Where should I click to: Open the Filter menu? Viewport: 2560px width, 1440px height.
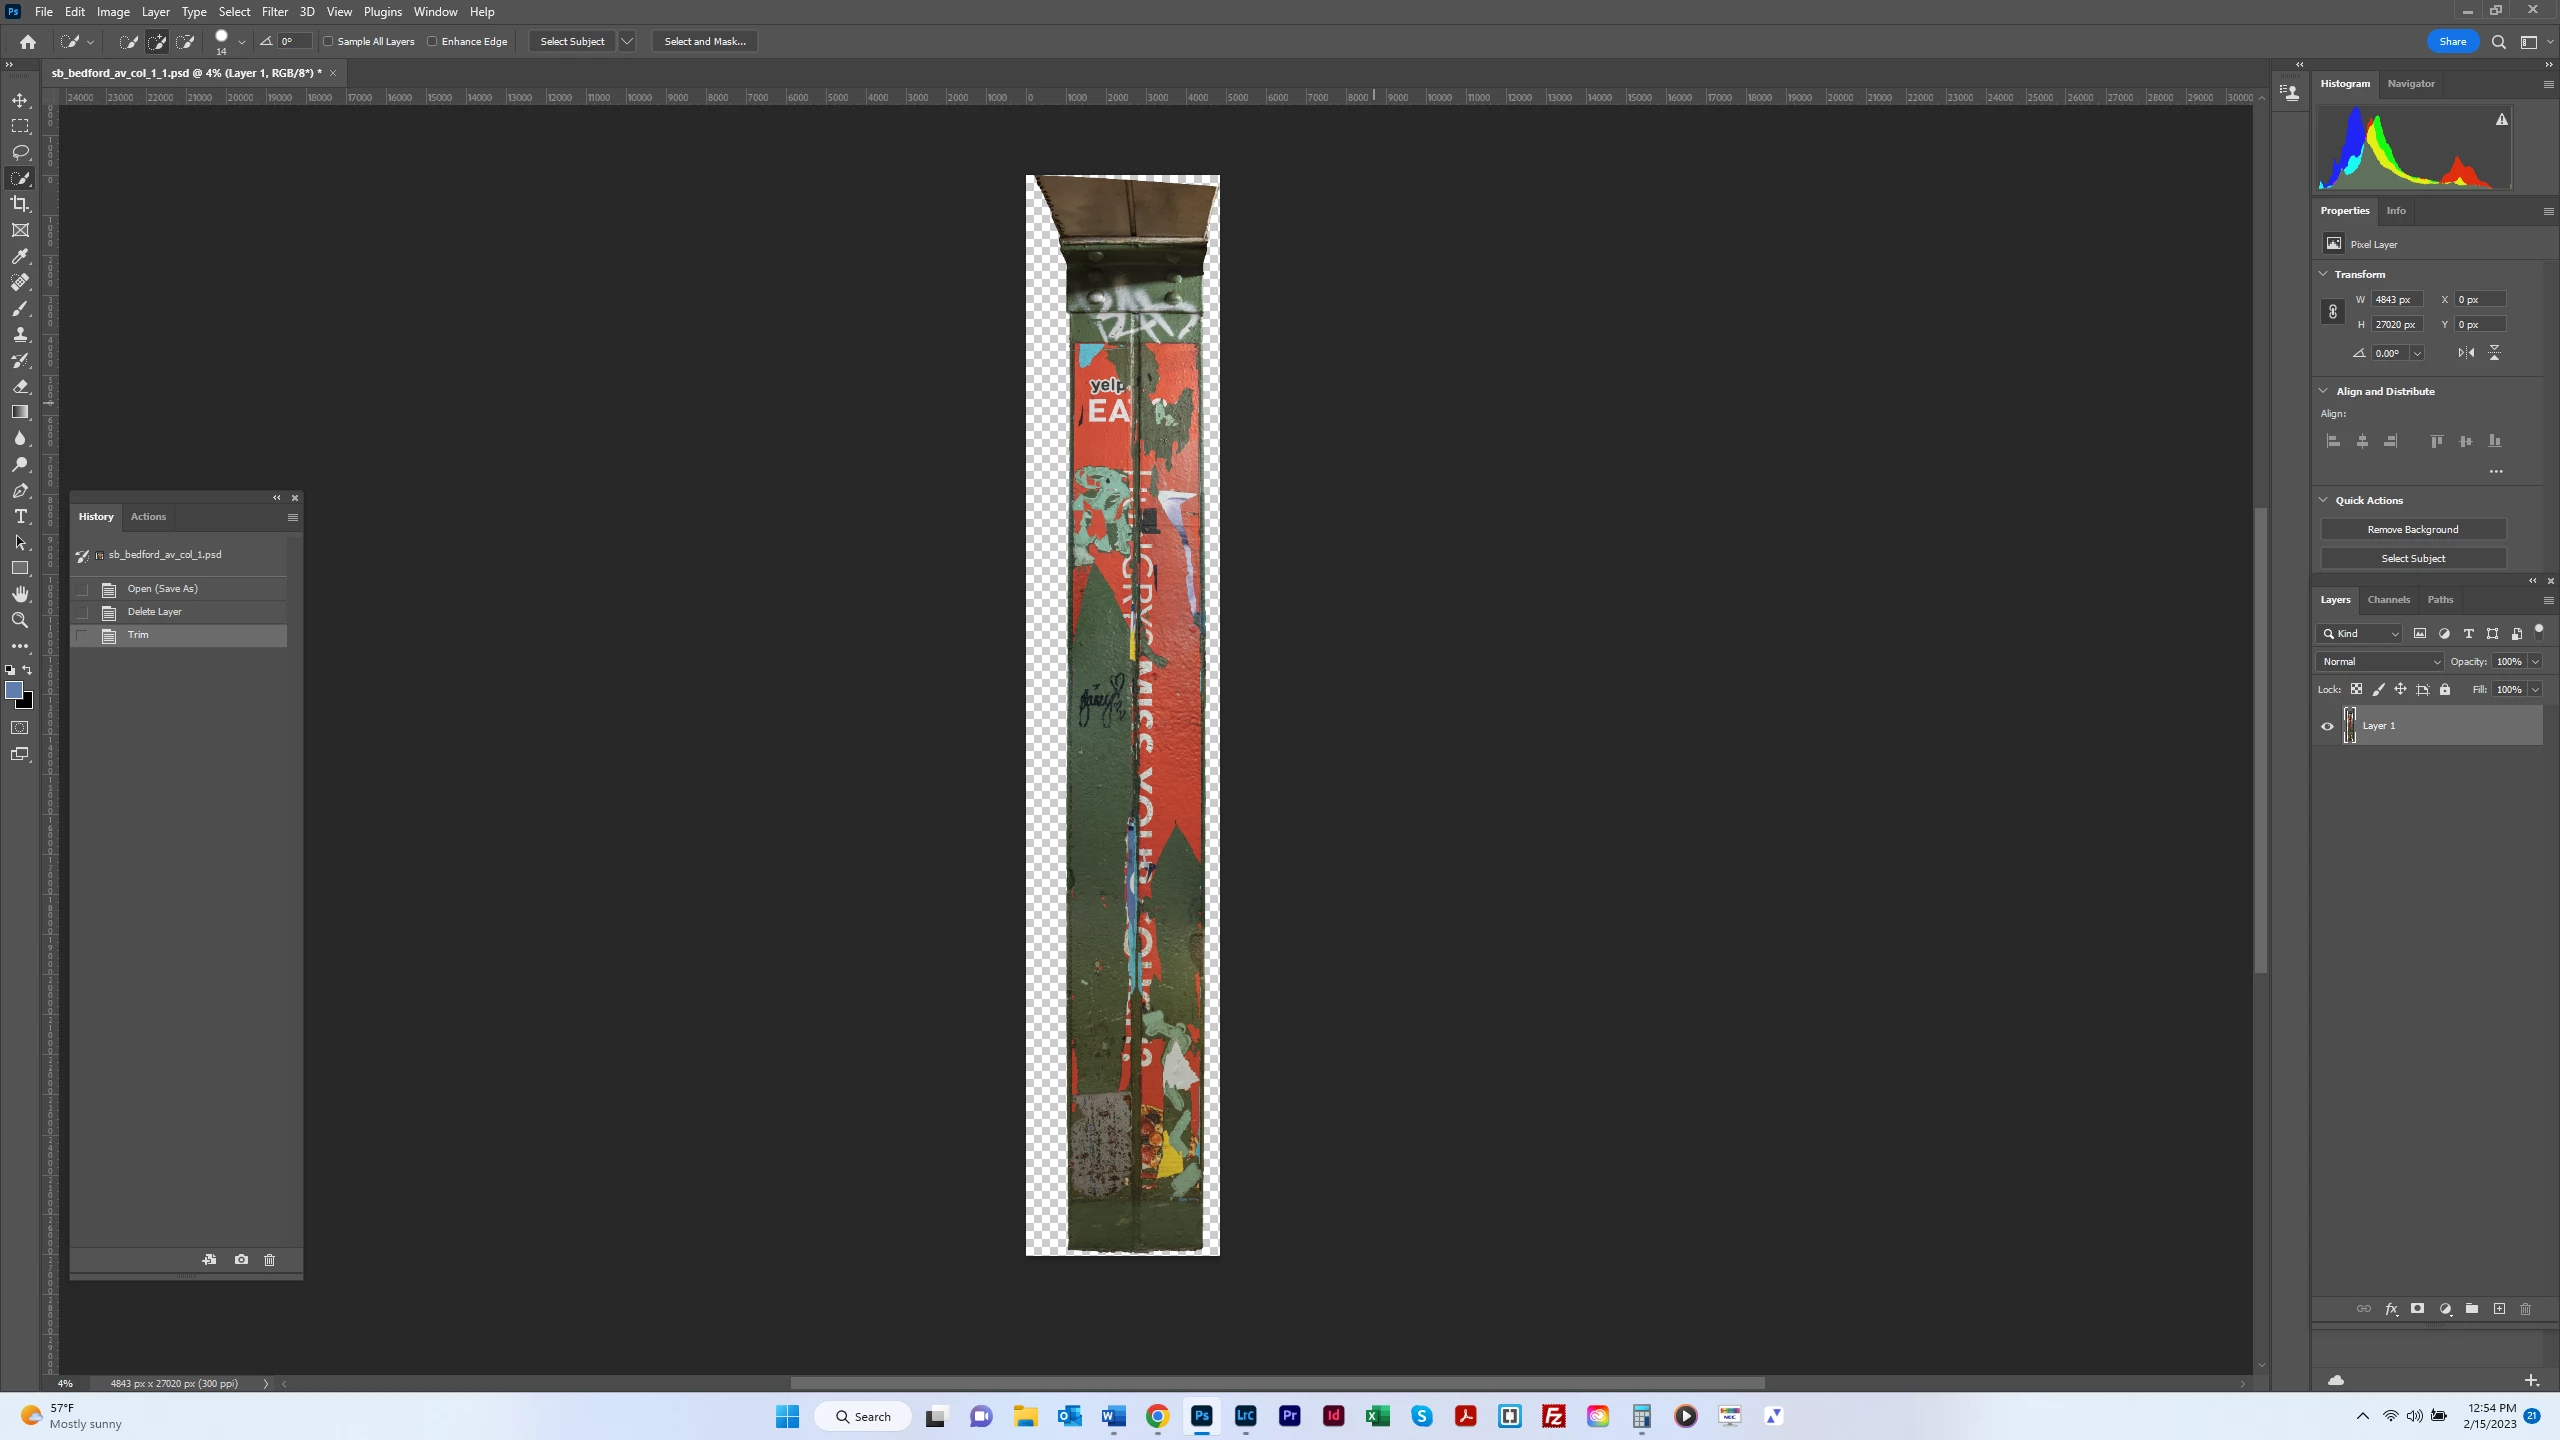point(274,12)
